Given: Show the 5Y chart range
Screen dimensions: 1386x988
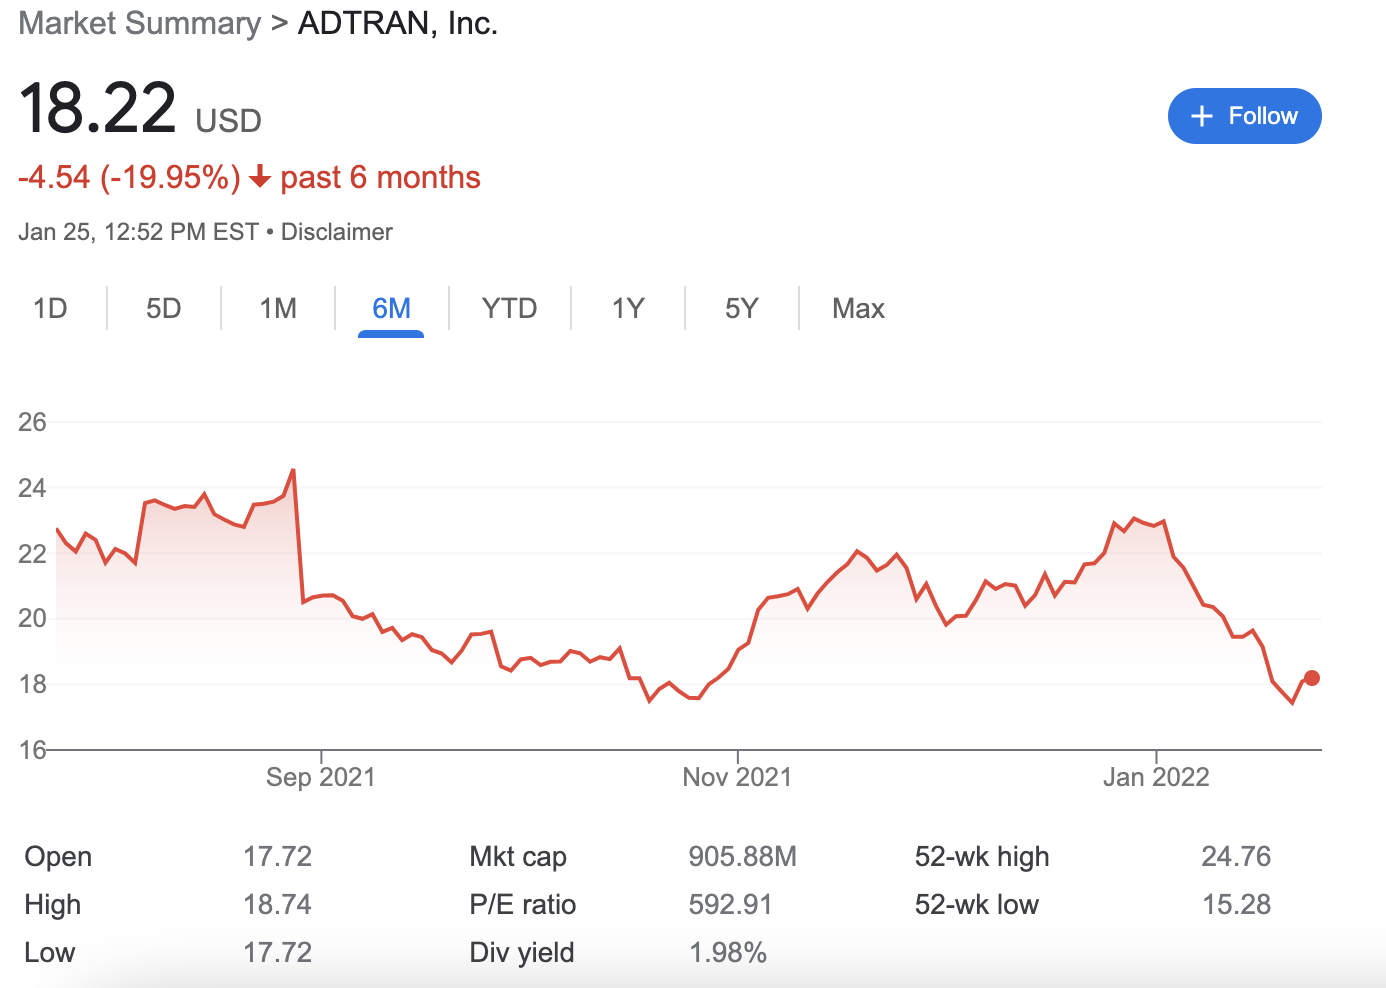Looking at the screenshot, I should coord(742,308).
